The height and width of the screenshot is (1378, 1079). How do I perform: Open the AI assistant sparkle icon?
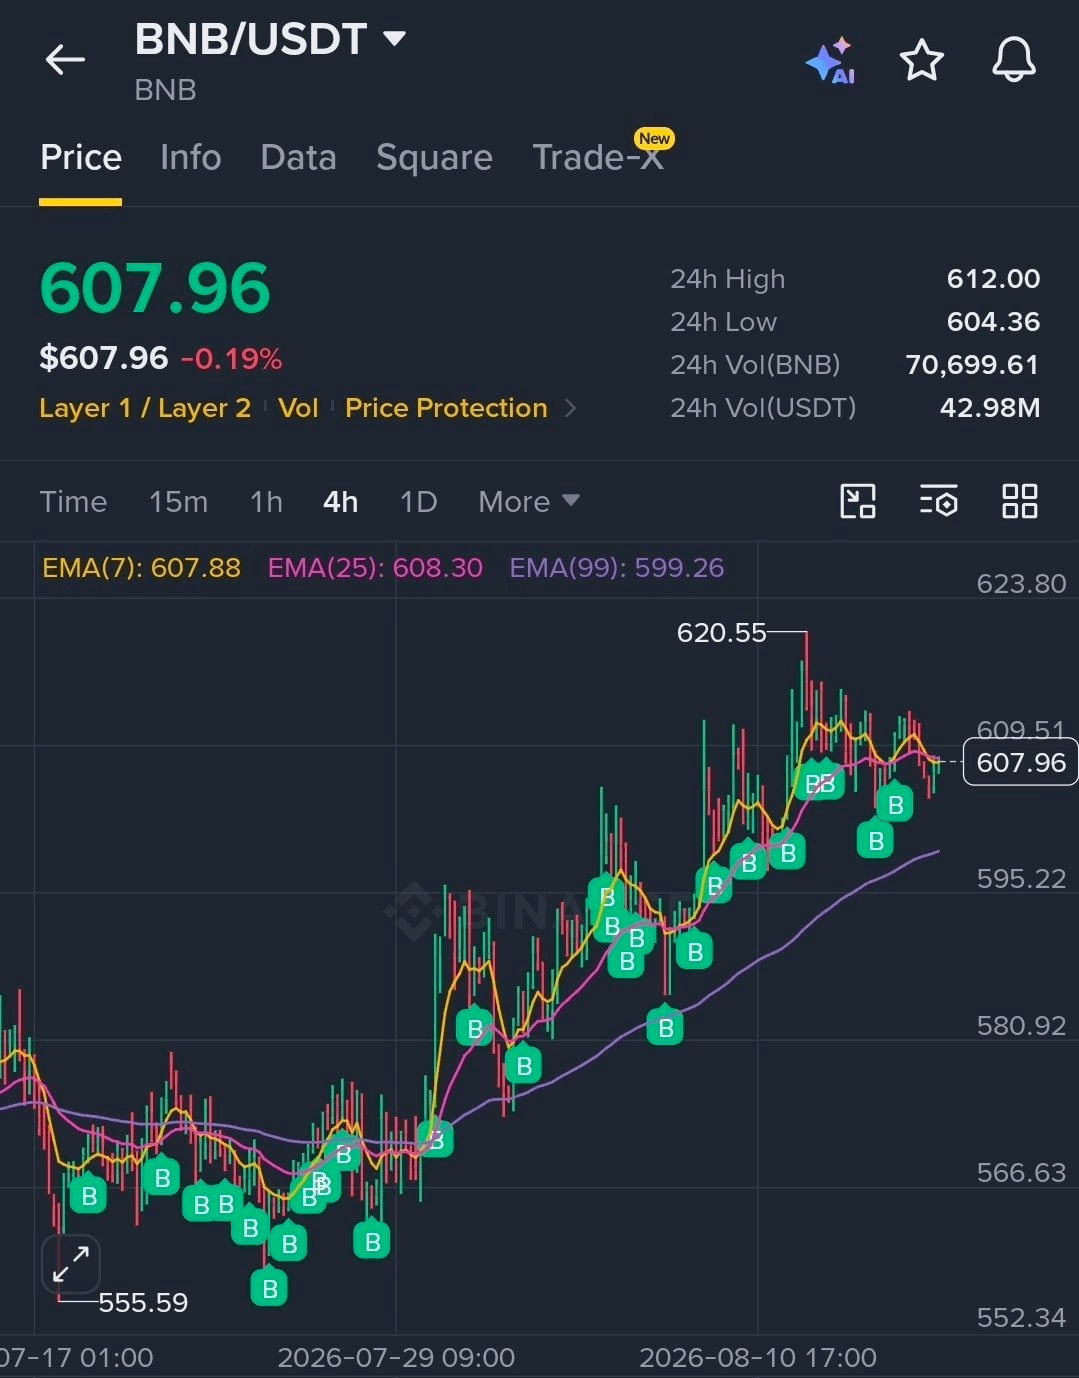point(830,61)
